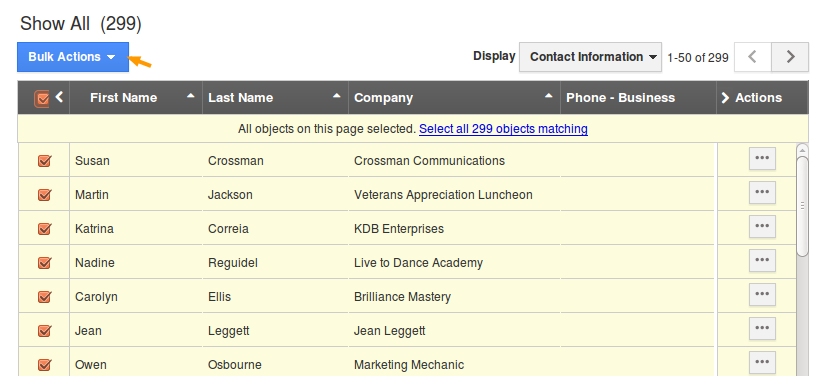Image resolution: width=823 pixels, height=376 pixels.
Task: Open actions menu for Carolyn Ellis
Action: pyautogui.click(x=762, y=295)
